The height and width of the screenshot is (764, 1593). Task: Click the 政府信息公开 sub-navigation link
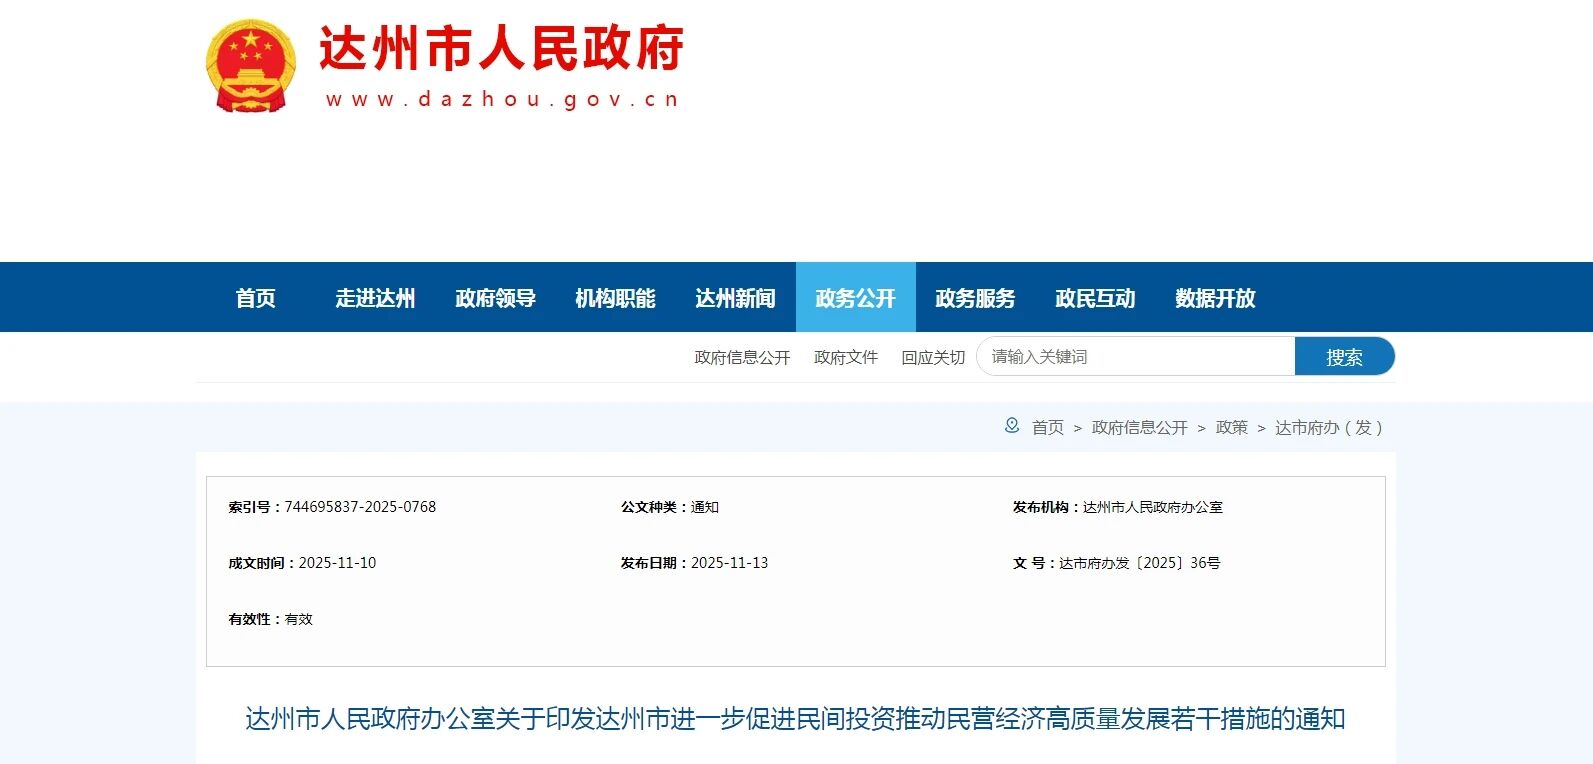(x=742, y=357)
